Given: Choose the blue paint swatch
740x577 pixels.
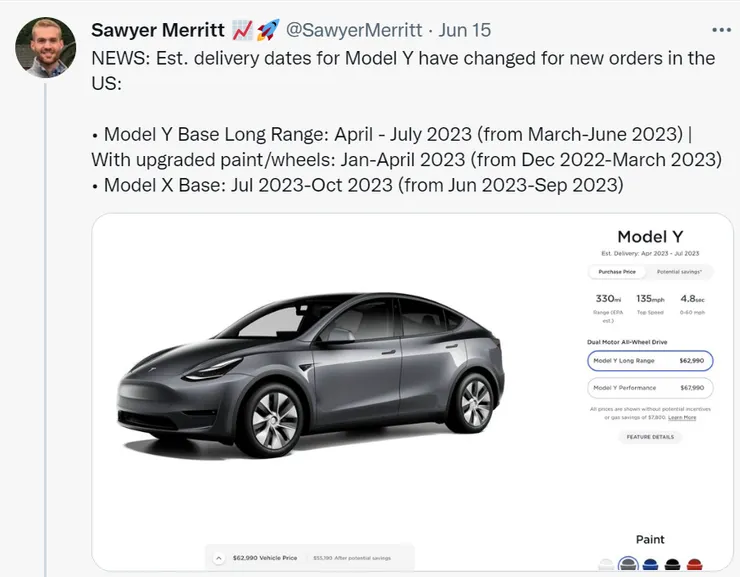Looking at the screenshot, I should click(x=651, y=566).
